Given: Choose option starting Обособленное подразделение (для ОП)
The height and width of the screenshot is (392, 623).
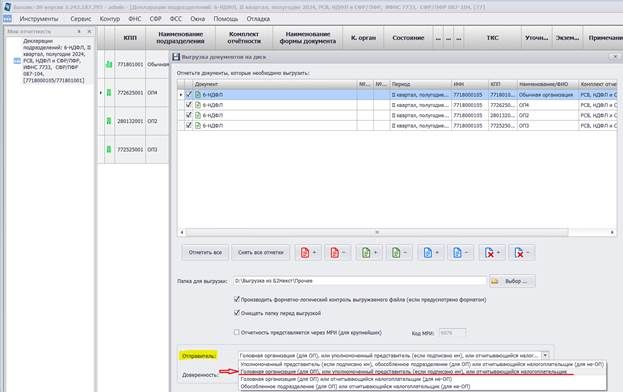Looking at the screenshot, I should pos(422,386).
